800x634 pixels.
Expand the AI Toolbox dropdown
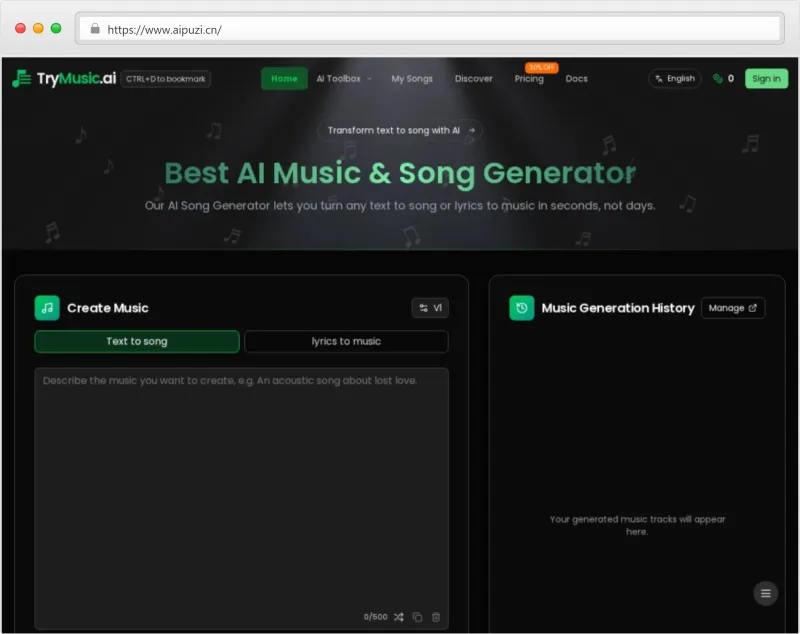343,78
